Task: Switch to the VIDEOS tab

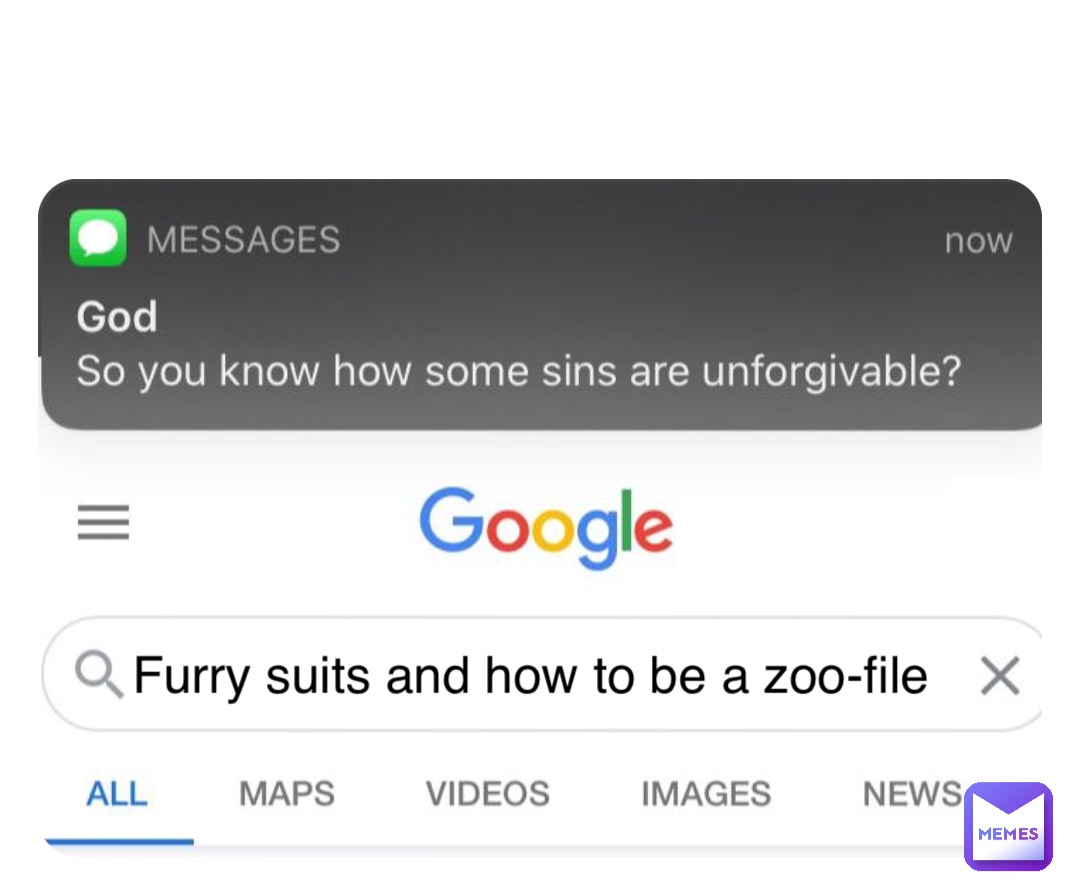Action: coord(487,793)
